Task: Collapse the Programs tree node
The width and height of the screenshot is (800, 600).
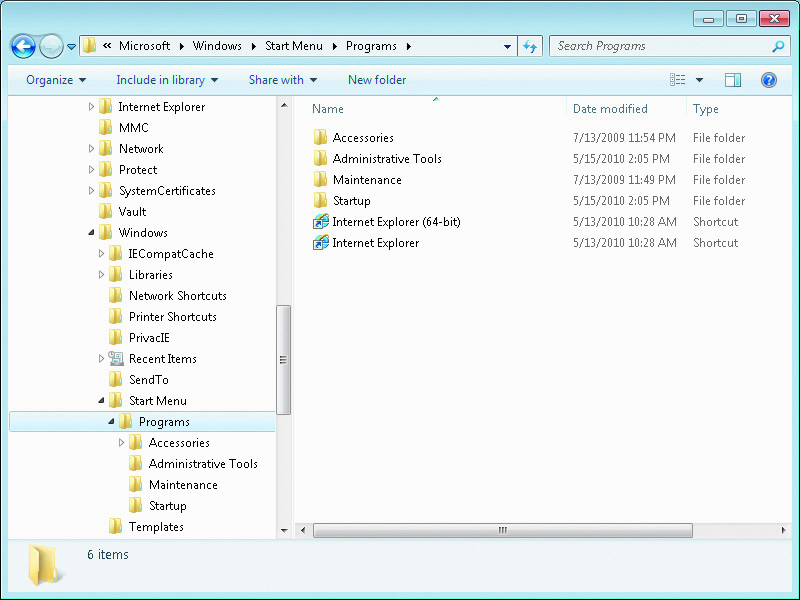Action: tap(111, 422)
